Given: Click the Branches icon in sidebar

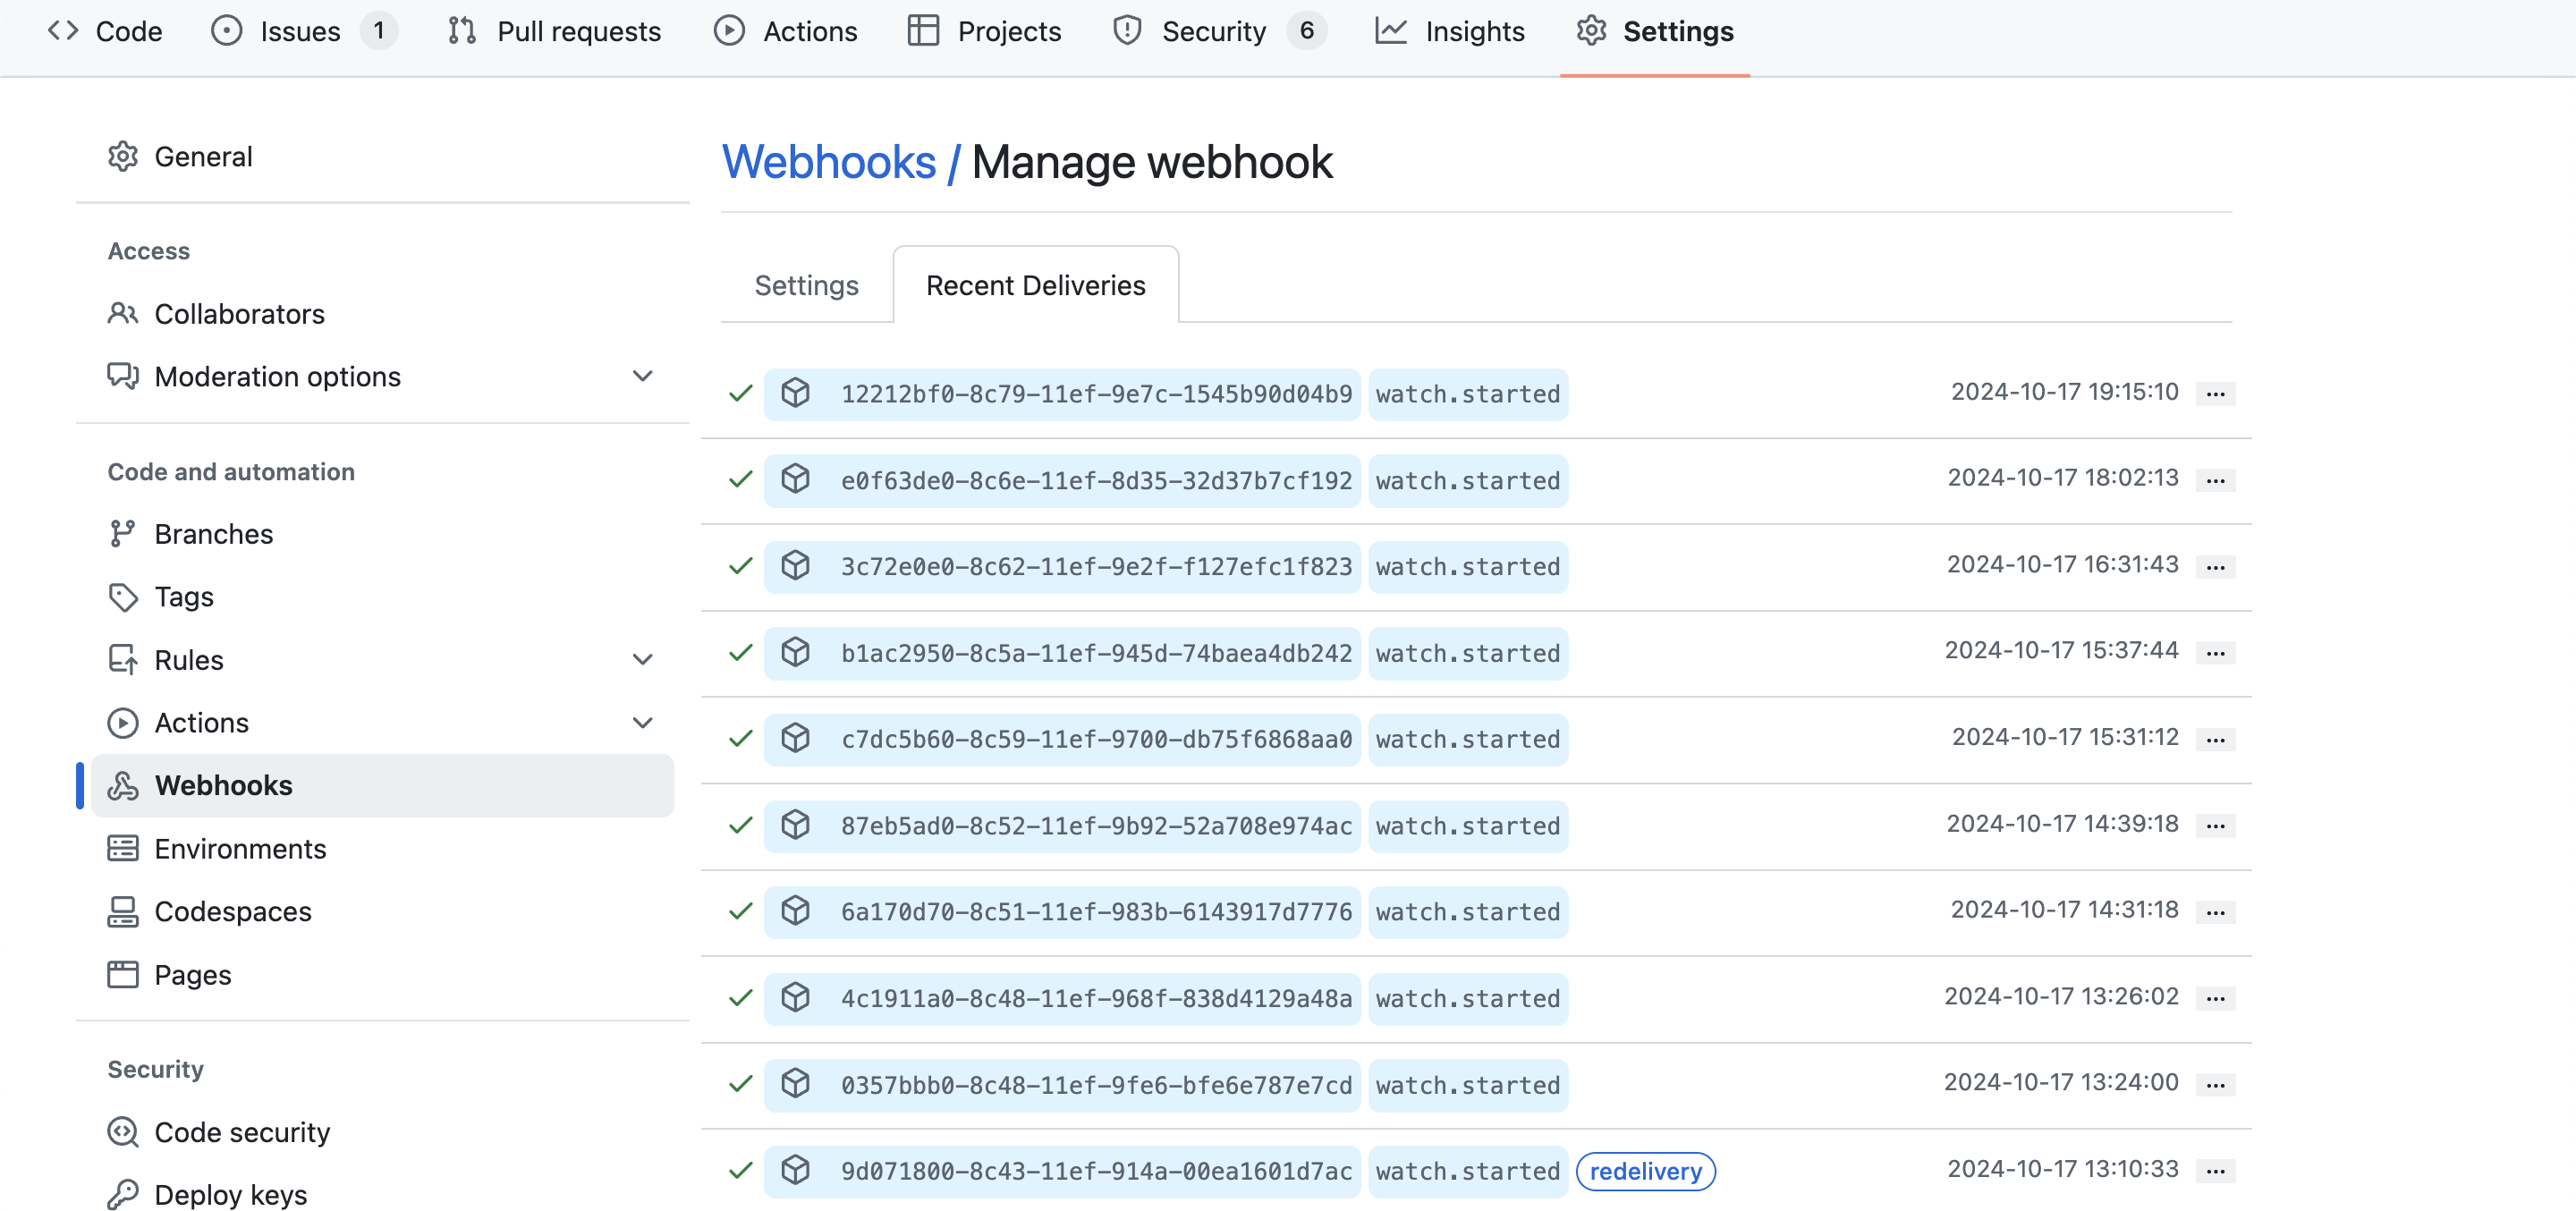Looking at the screenshot, I should pyautogui.click(x=122, y=533).
